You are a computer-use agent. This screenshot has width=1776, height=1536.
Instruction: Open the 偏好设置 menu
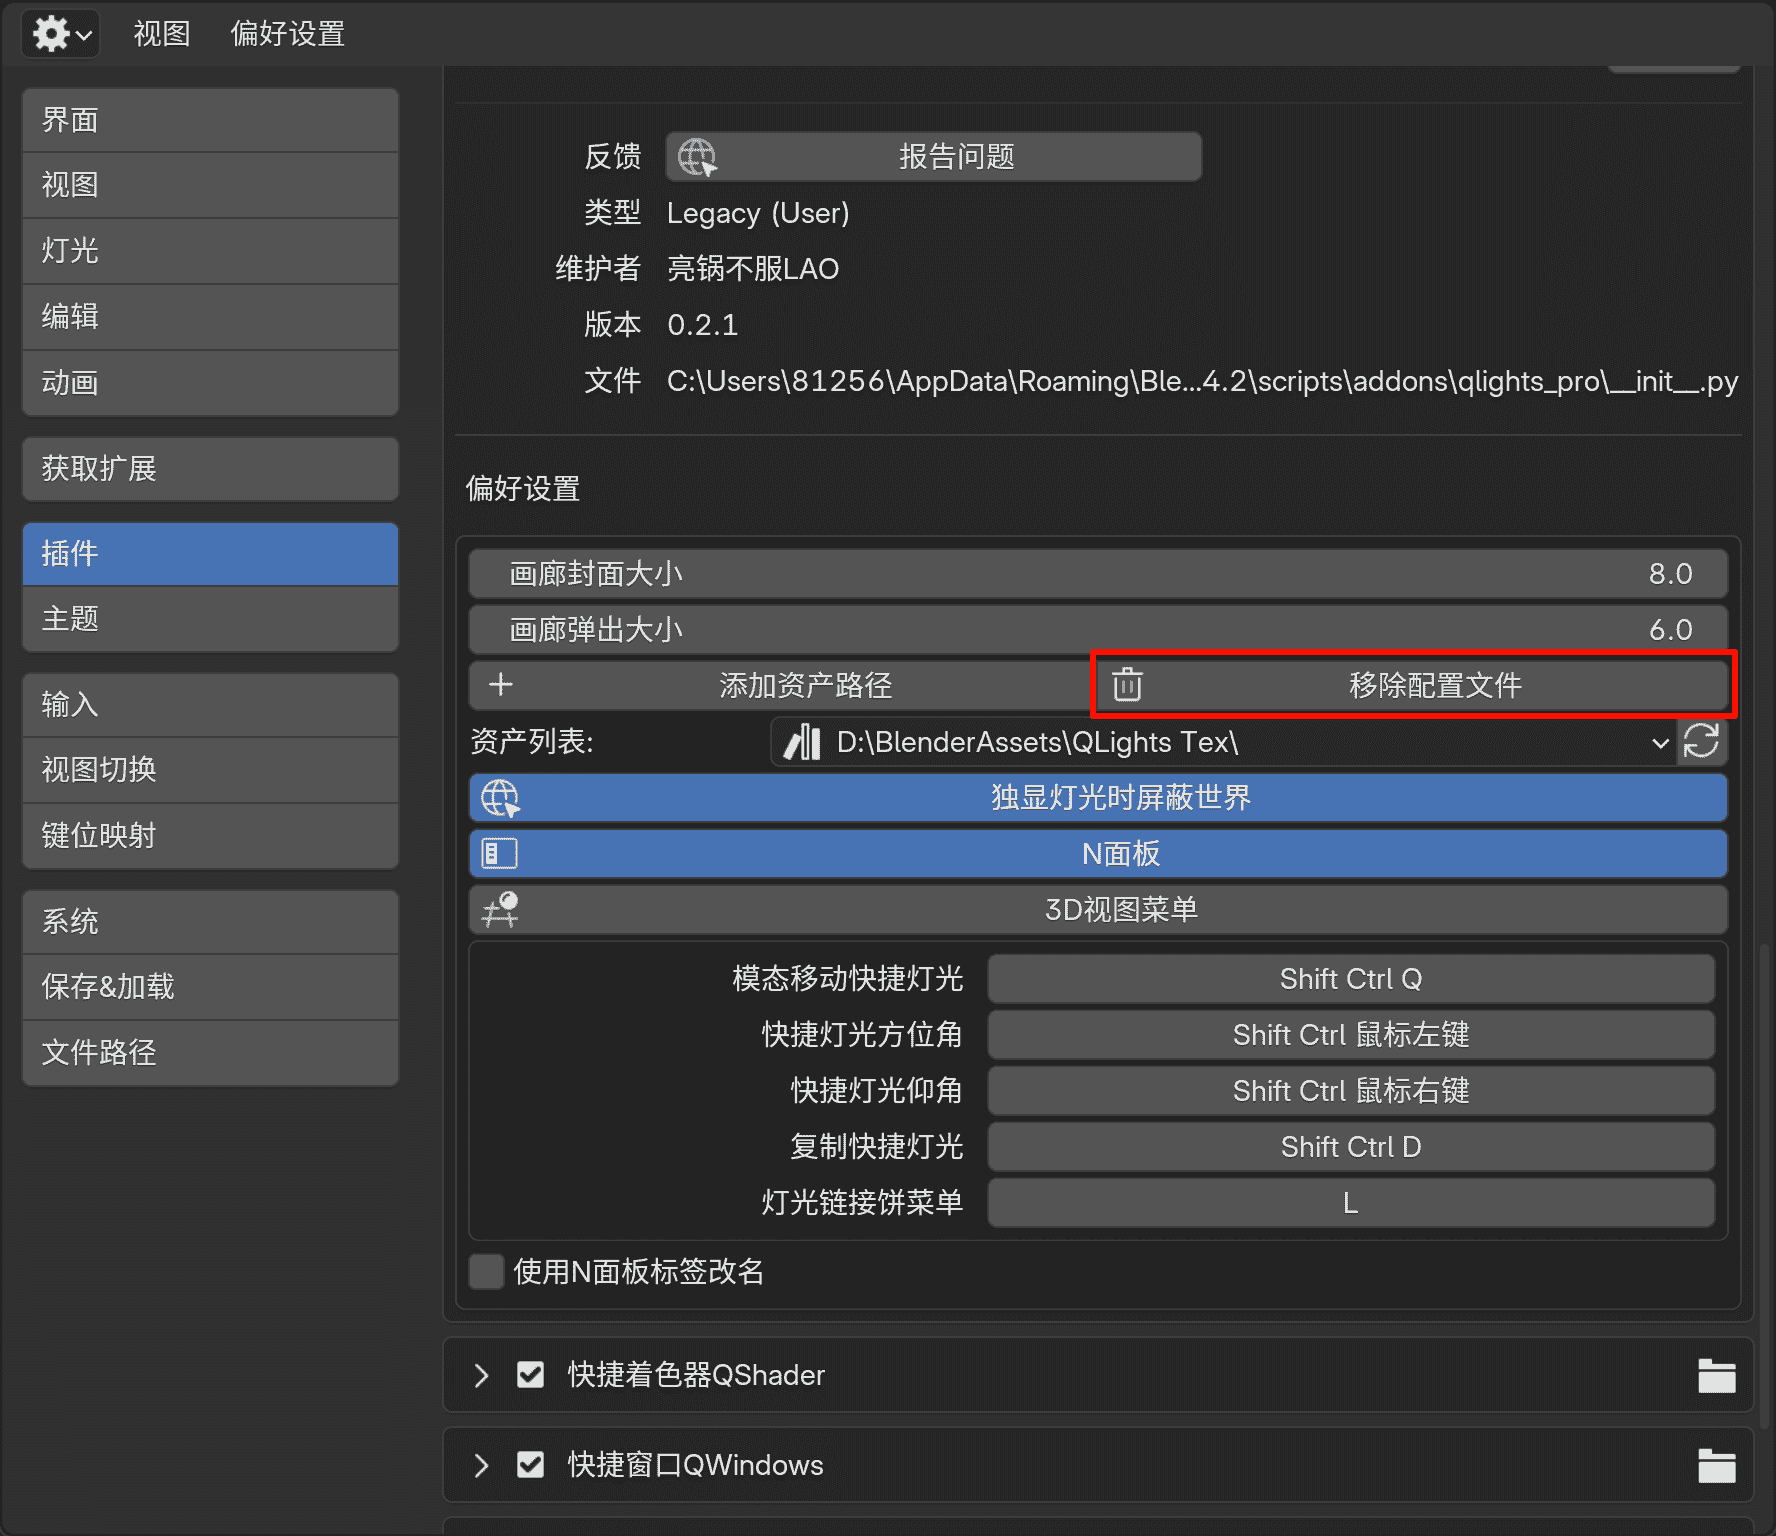tap(288, 34)
